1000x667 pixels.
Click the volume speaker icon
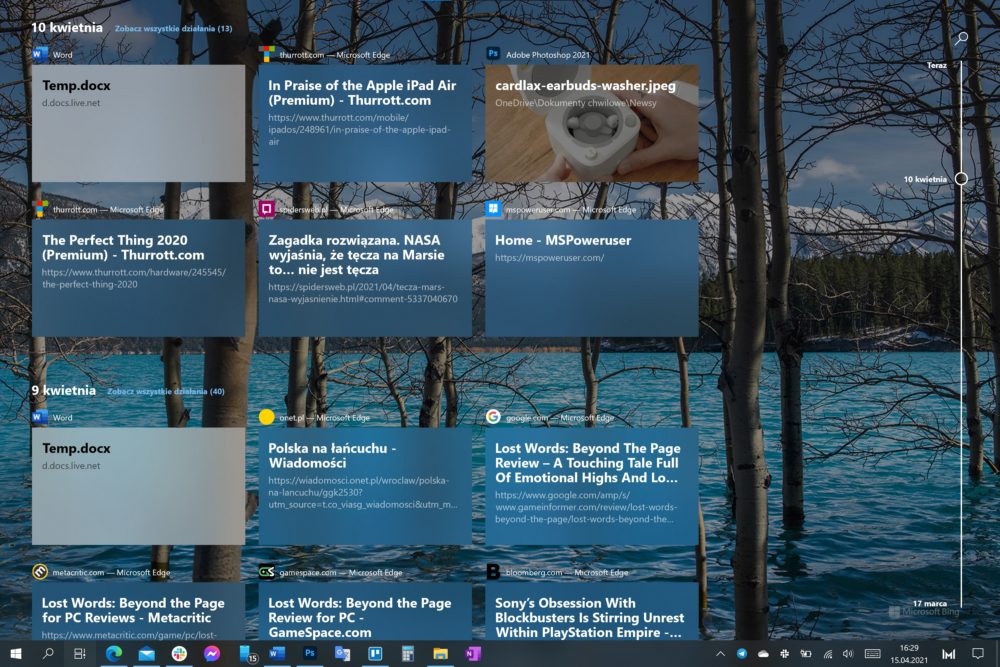(x=848, y=654)
